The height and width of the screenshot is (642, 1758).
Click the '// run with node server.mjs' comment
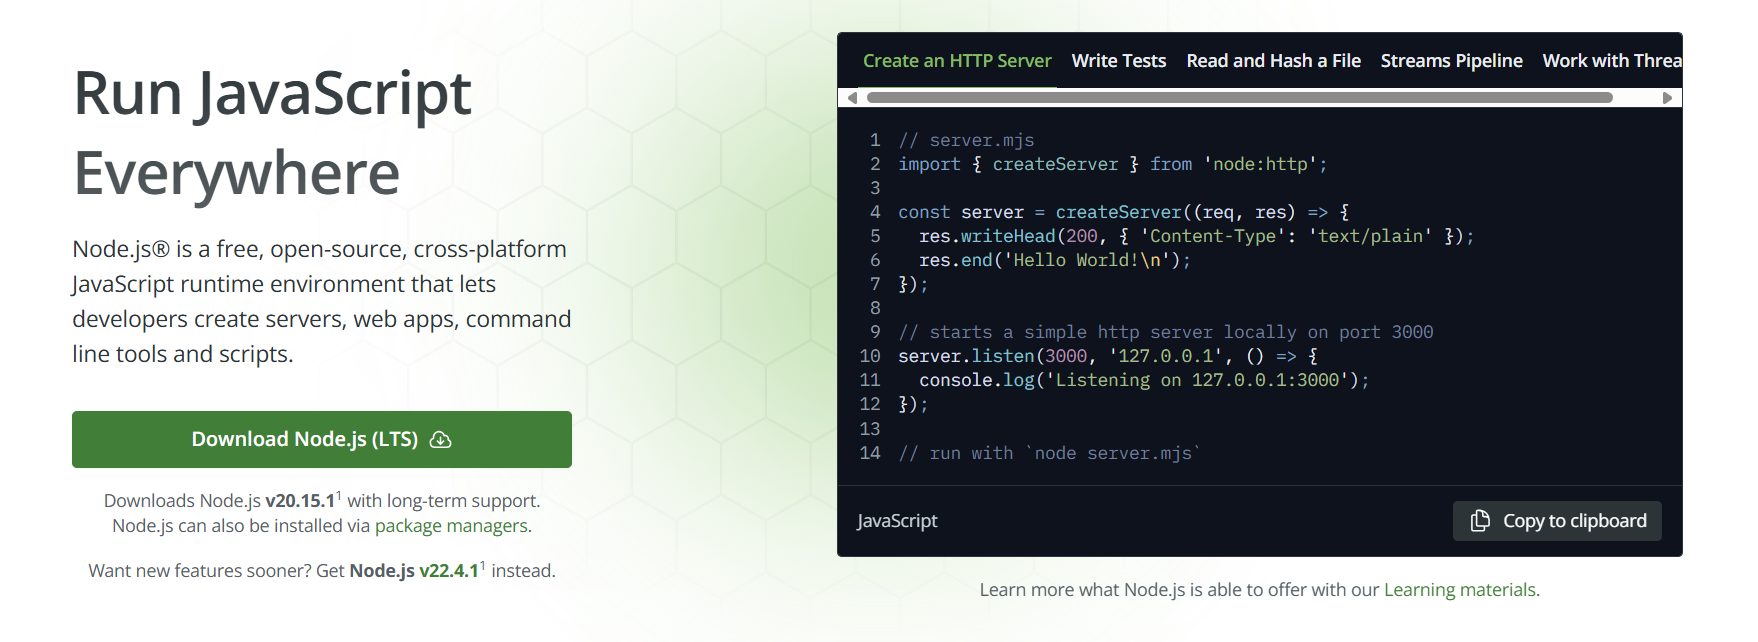(1050, 453)
